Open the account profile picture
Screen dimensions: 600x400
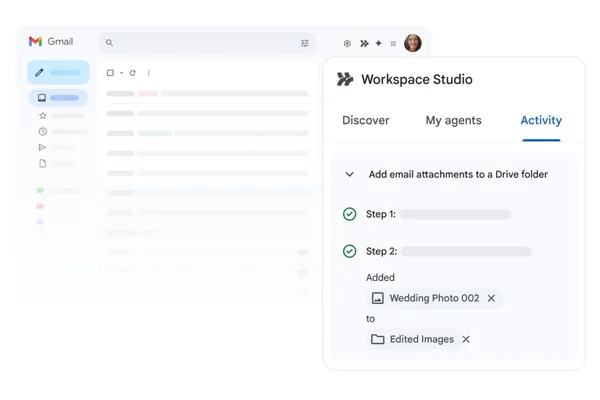tap(412, 43)
